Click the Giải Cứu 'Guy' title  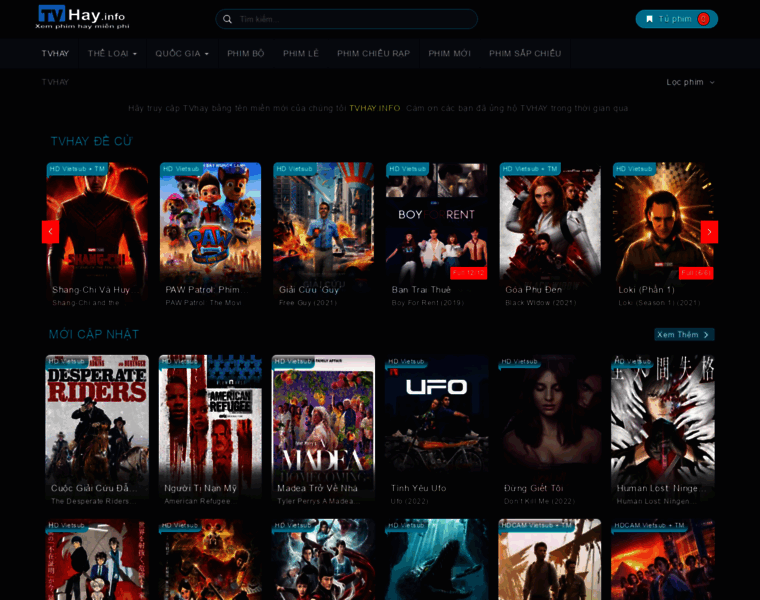[x=308, y=290]
